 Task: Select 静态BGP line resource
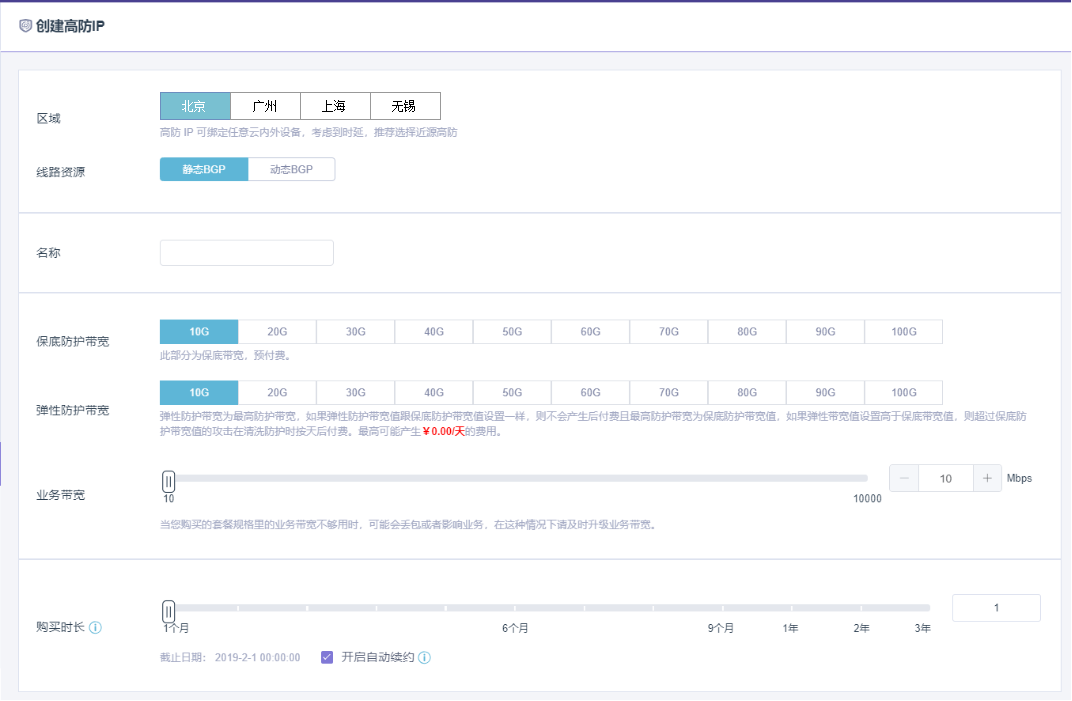click(203, 170)
